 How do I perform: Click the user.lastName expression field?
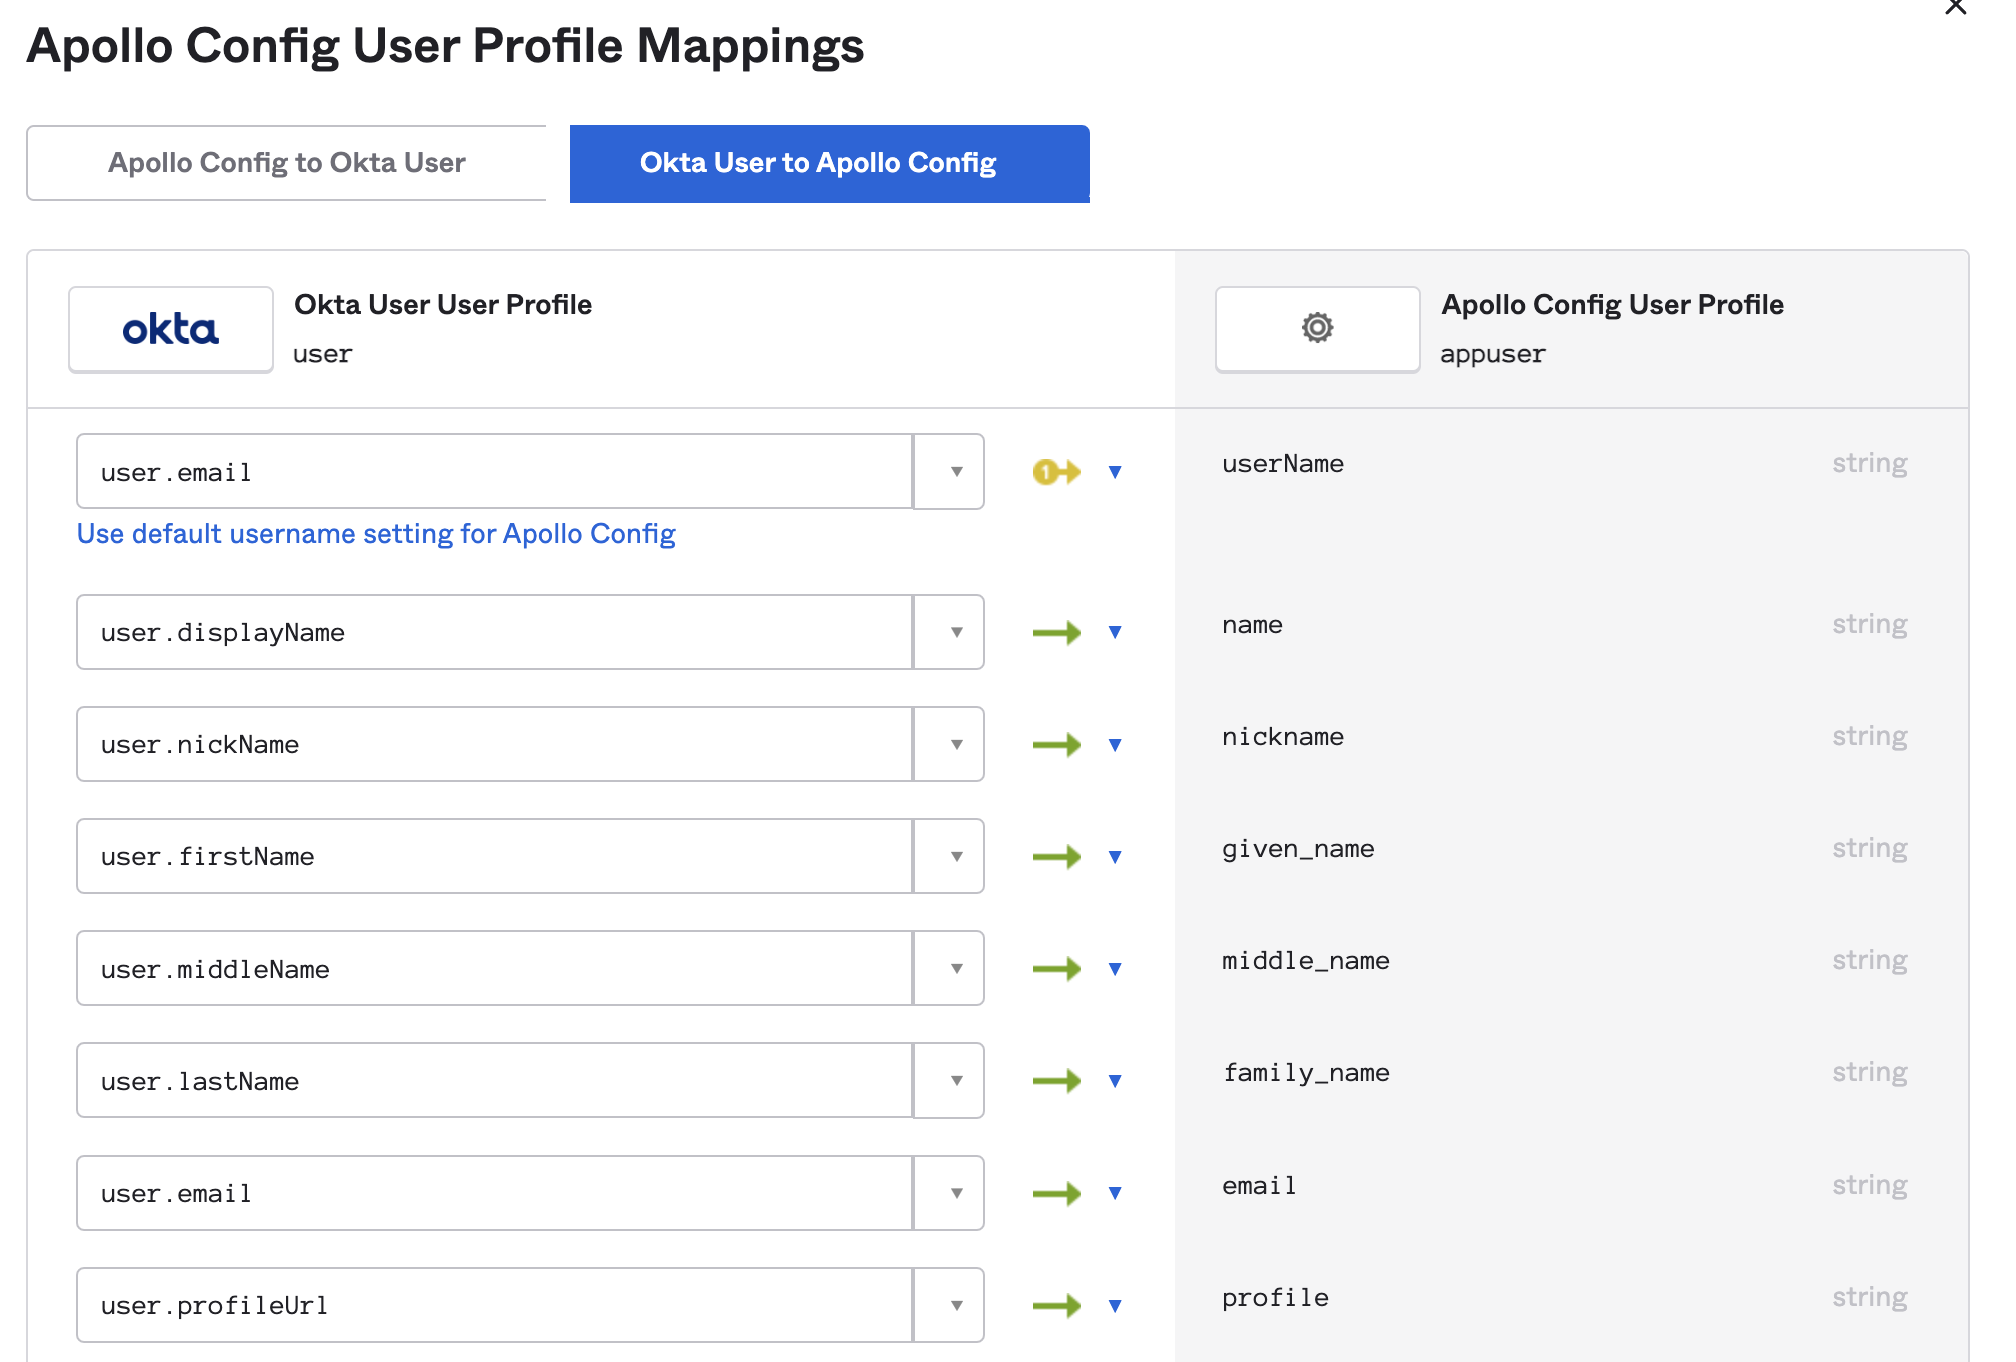pos(495,1080)
